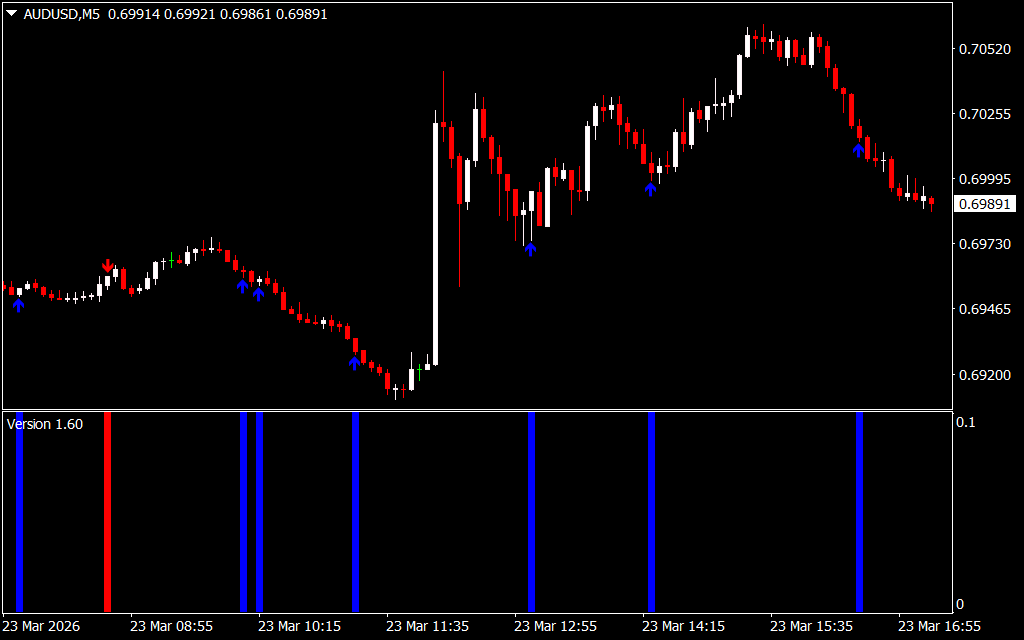Viewport: 1024px width, 640px height.
Task: Select the blue arrow nearest the 0.69200 level
Action: (x=354, y=363)
